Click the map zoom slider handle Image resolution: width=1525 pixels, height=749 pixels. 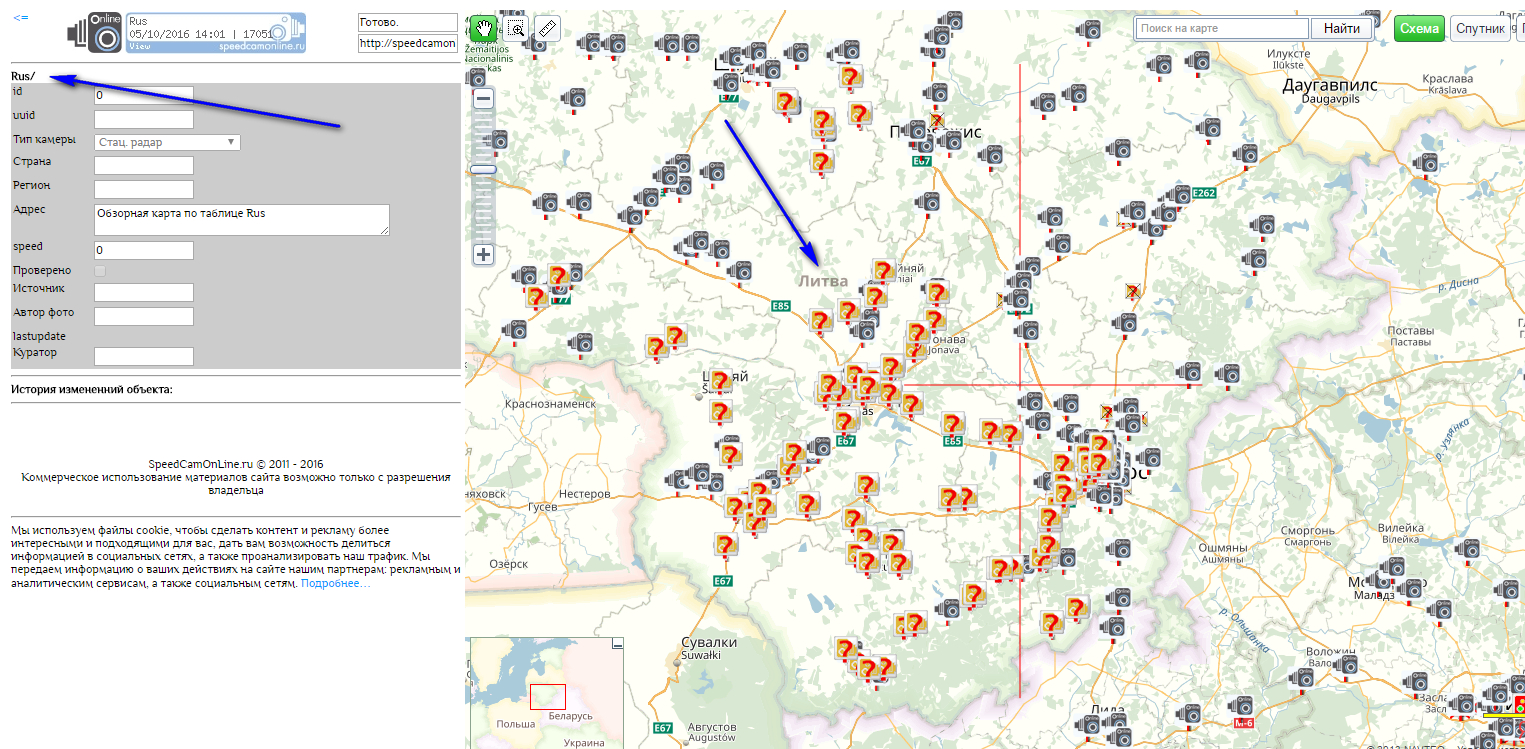pos(483,170)
